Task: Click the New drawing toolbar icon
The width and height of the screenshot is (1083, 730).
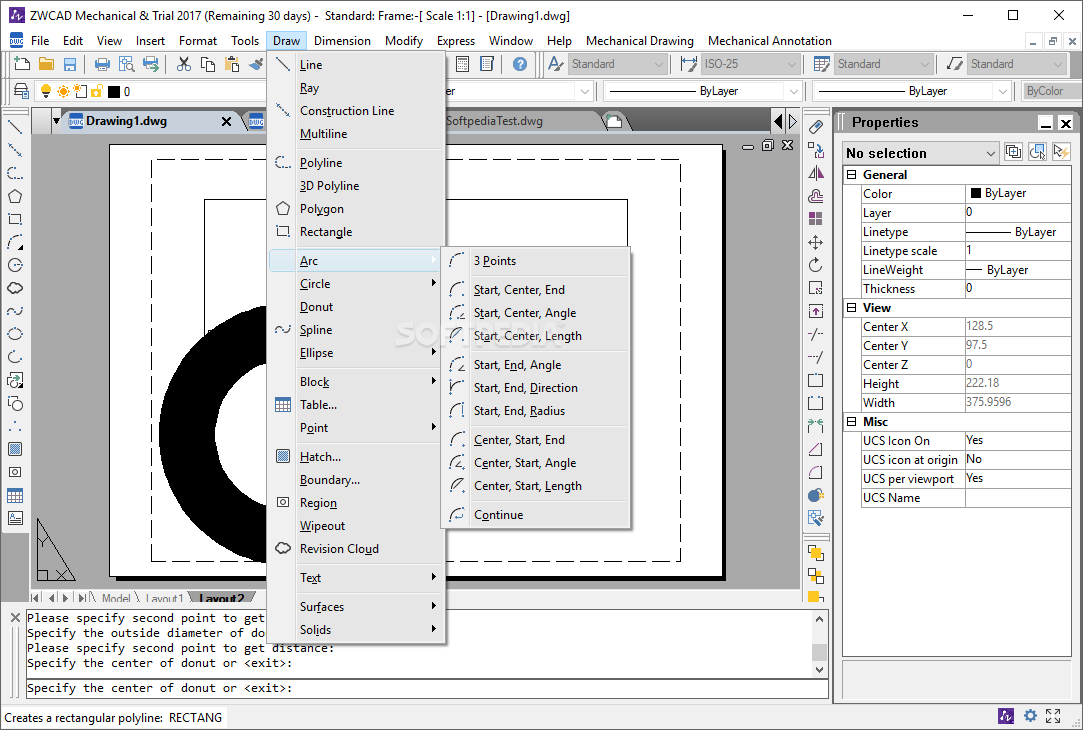Action: (x=22, y=64)
